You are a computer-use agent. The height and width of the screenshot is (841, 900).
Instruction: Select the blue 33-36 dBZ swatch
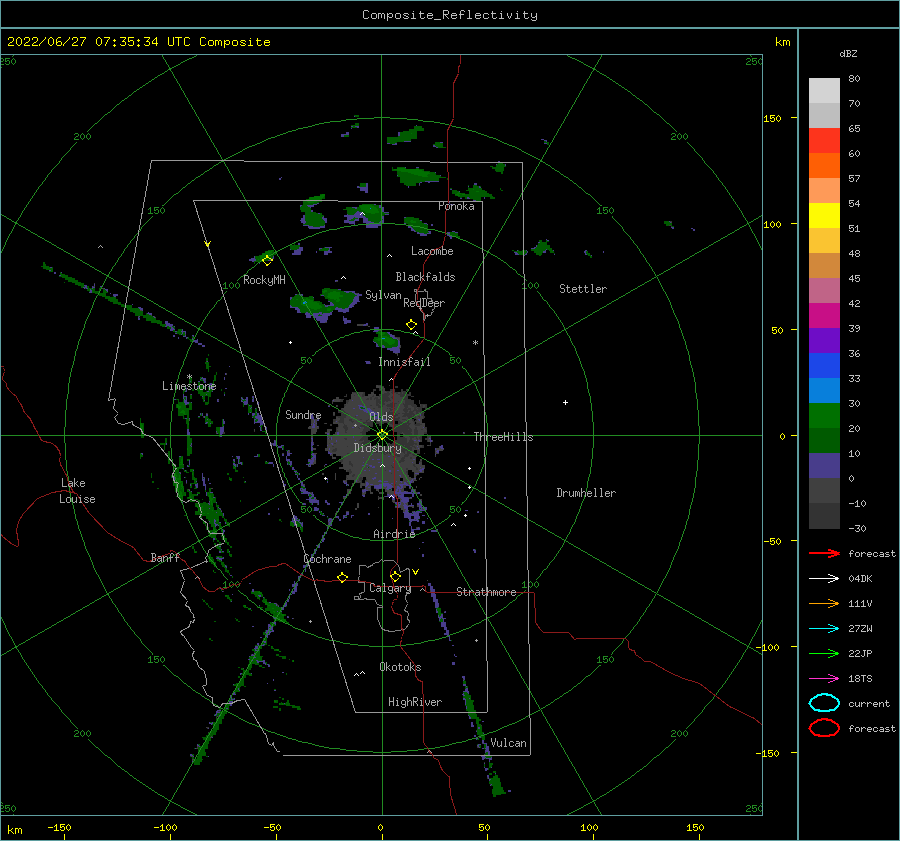(x=824, y=366)
